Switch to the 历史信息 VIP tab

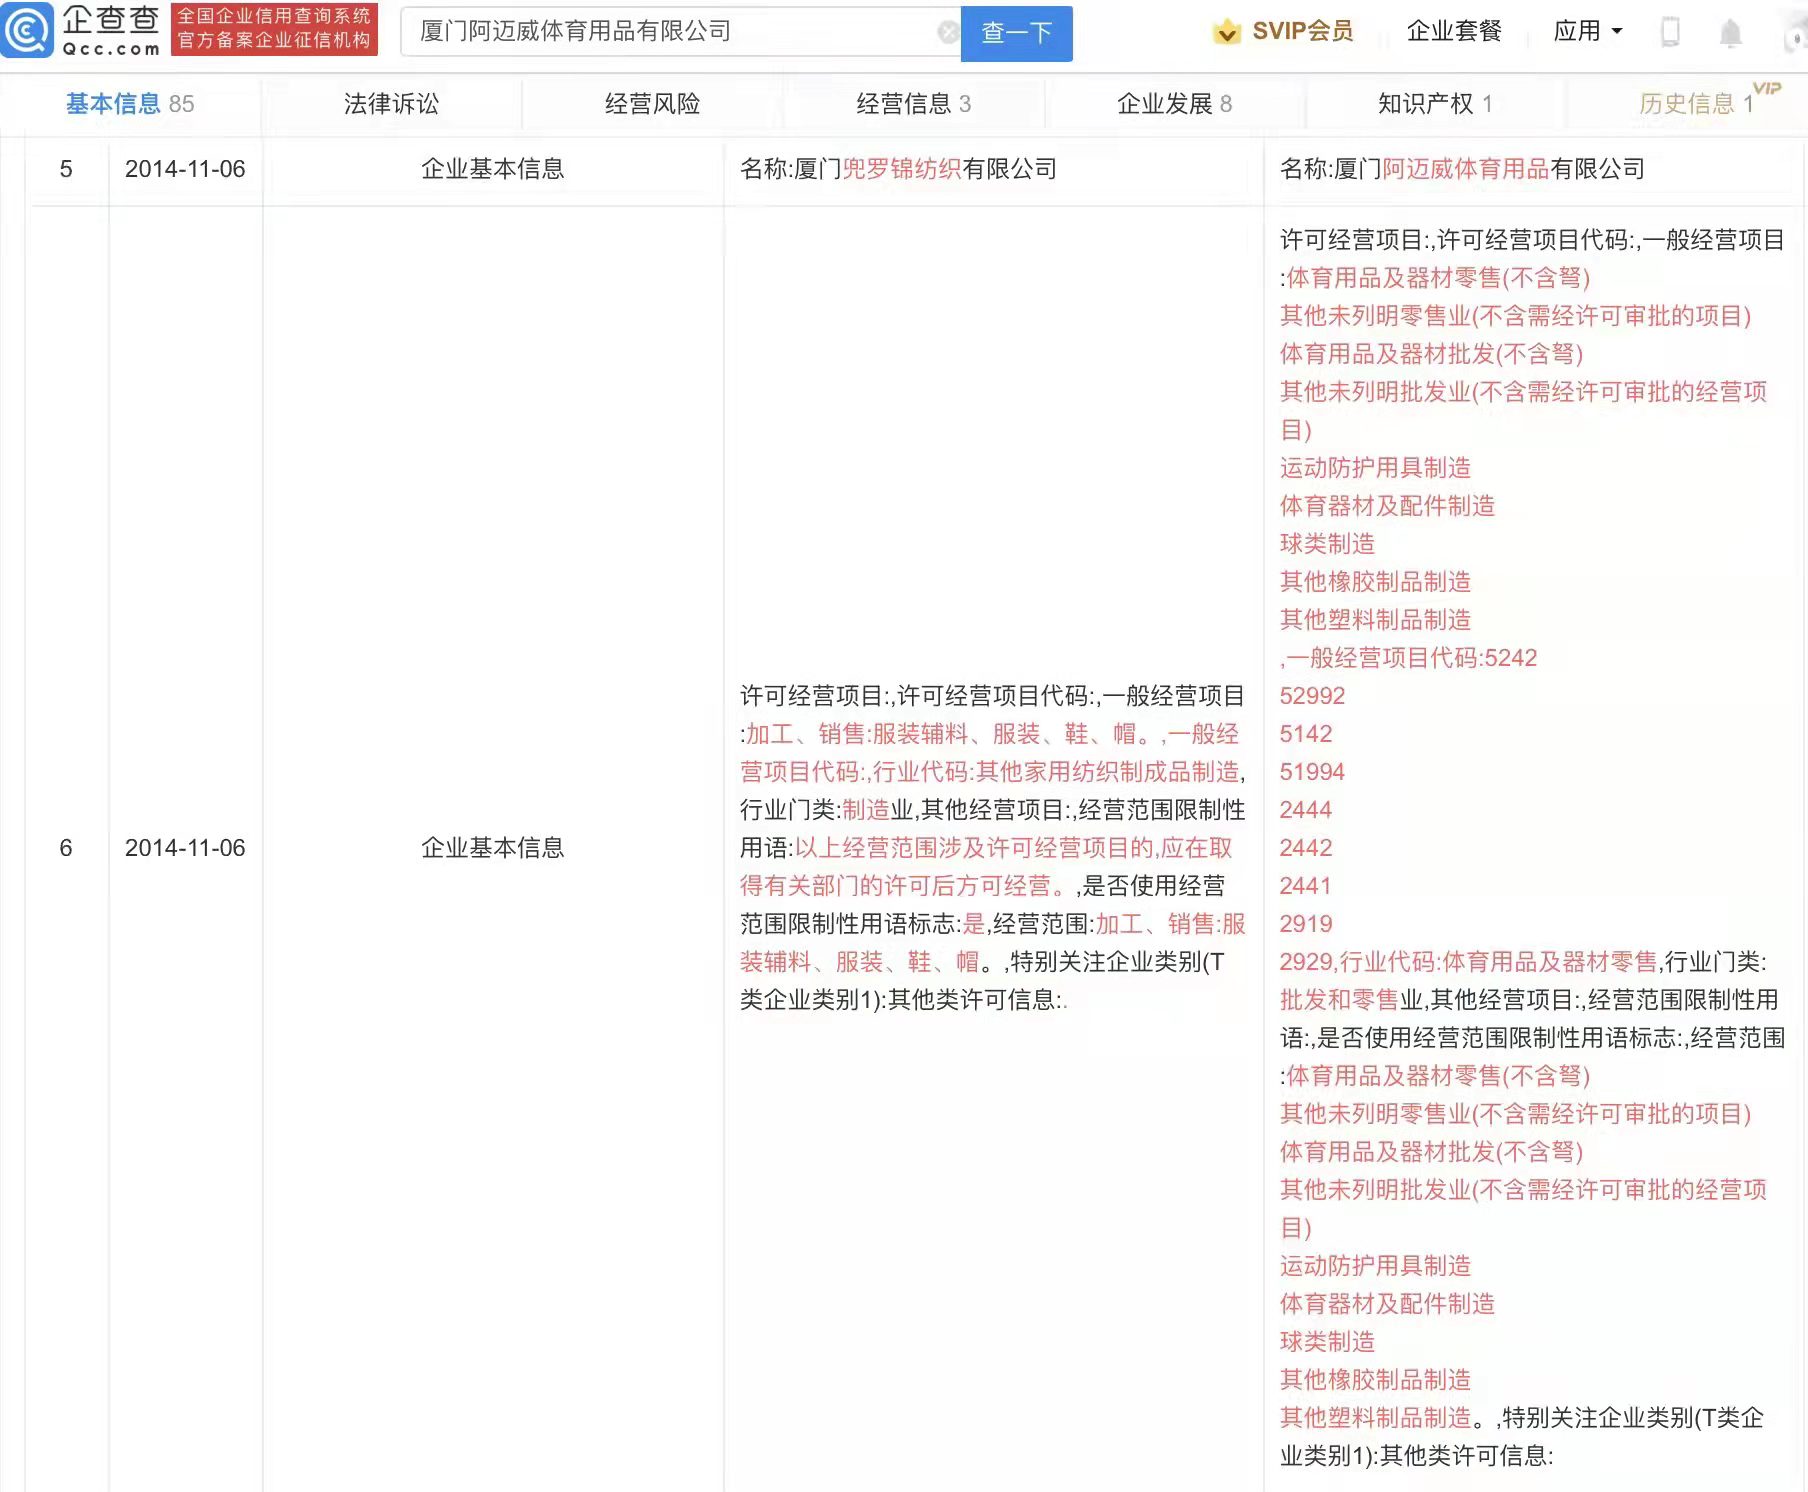pos(1697,104)
